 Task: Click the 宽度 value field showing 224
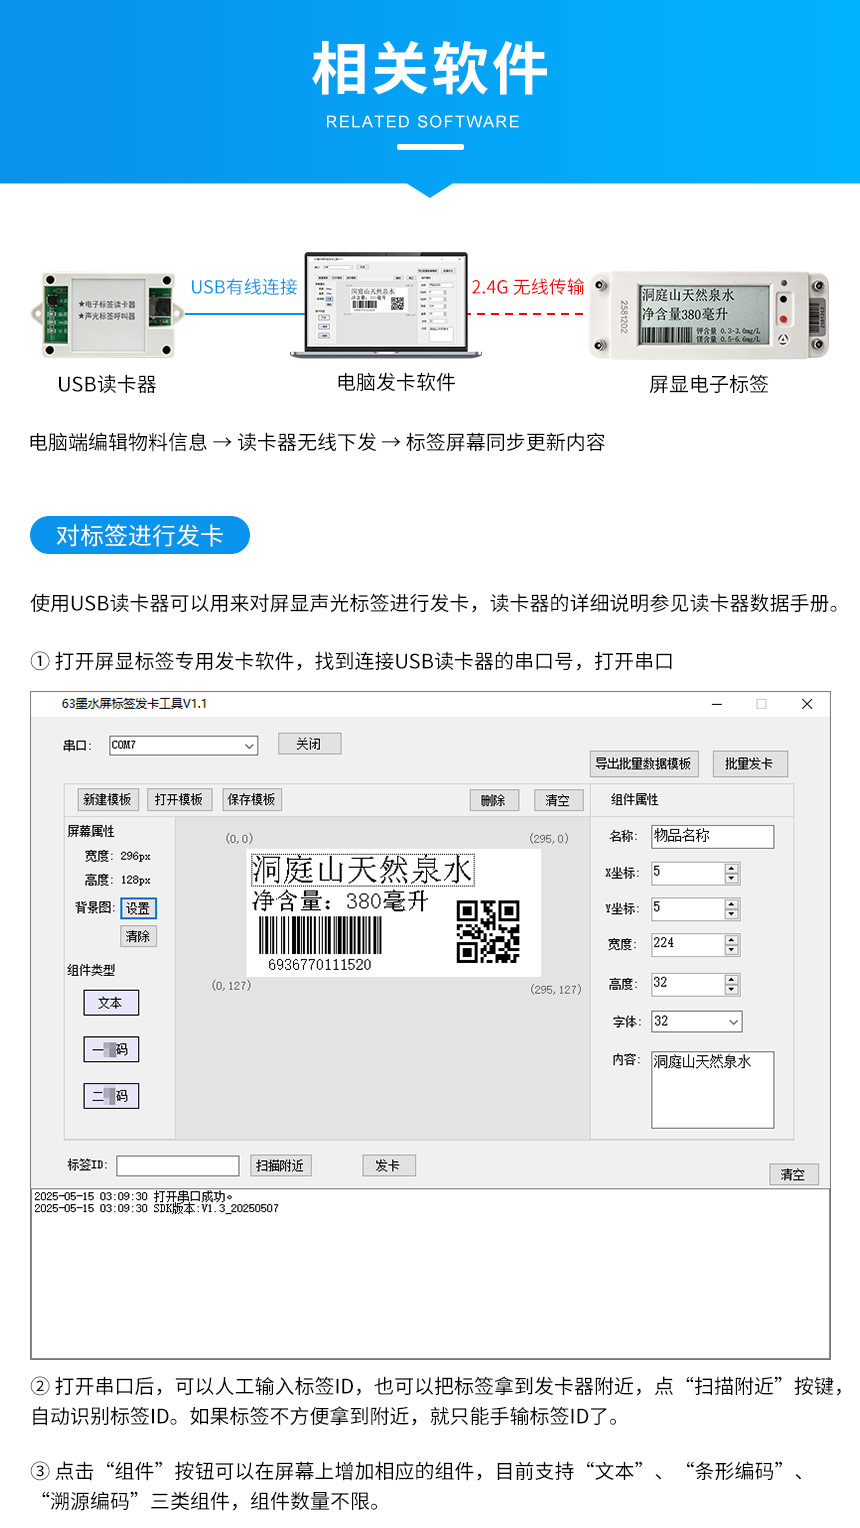[687, 944]
